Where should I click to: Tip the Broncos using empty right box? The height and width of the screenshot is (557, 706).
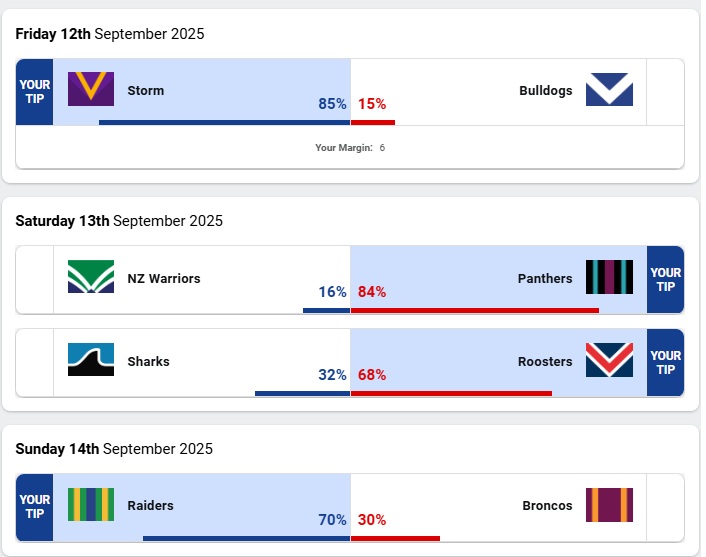665,507
